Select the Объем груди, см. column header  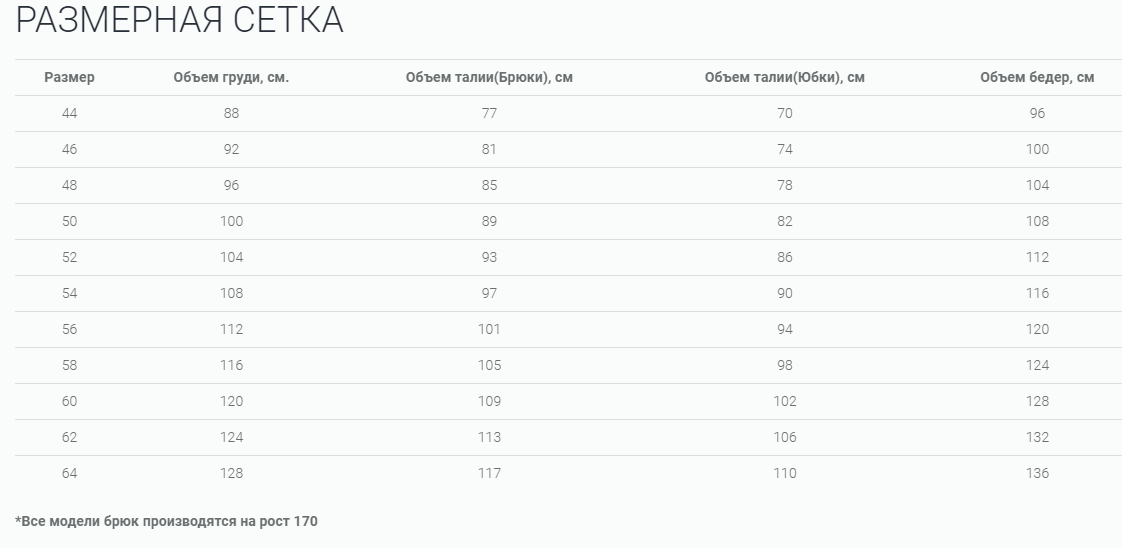coord(231,78)
